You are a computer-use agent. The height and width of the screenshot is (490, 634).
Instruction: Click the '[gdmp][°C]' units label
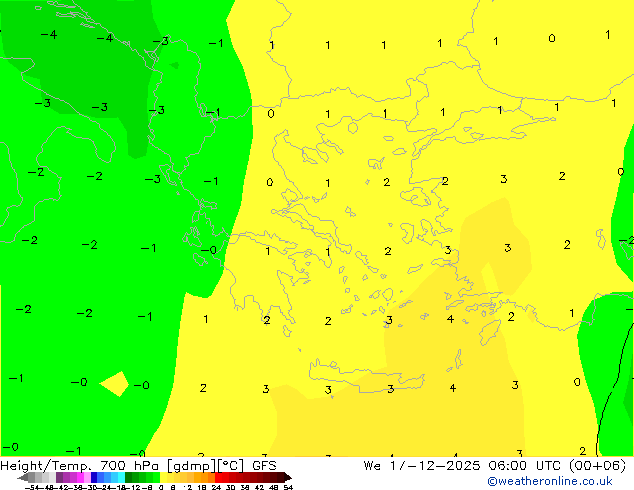[205, 466]
